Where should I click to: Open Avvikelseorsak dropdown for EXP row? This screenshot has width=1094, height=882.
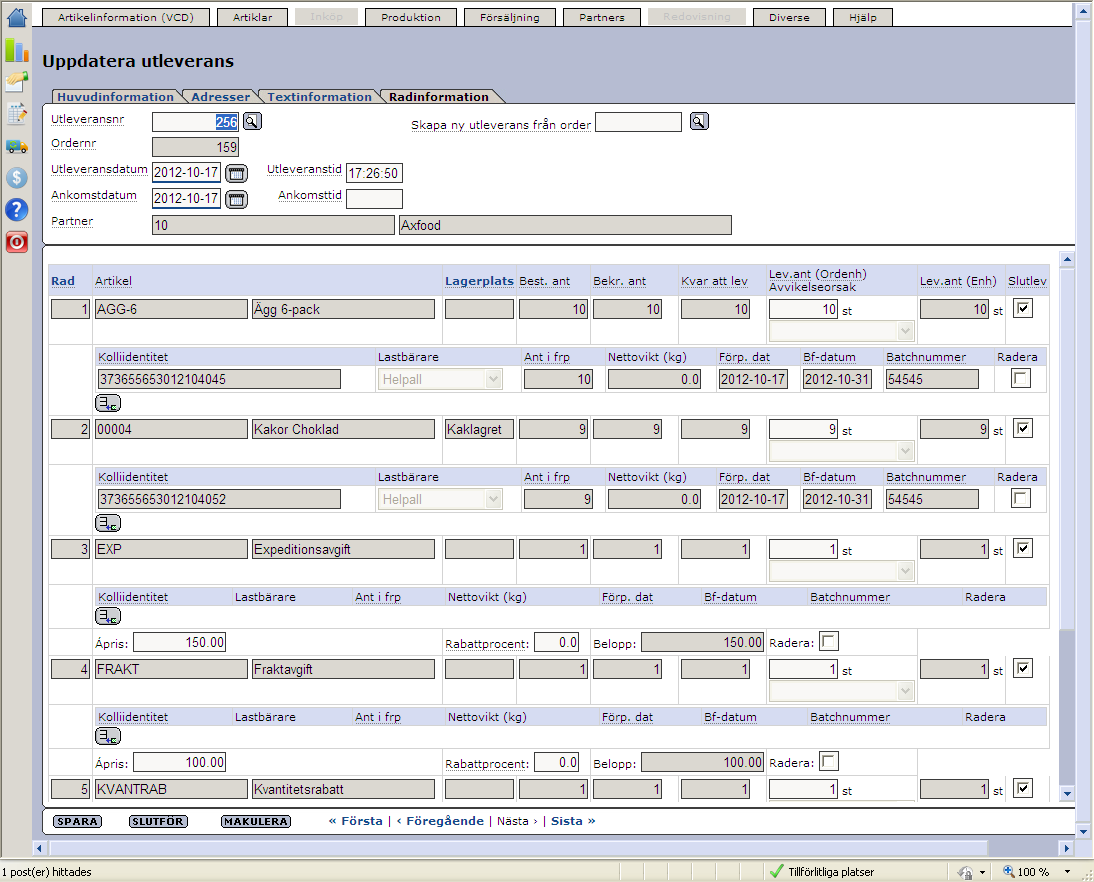[841, 571]
